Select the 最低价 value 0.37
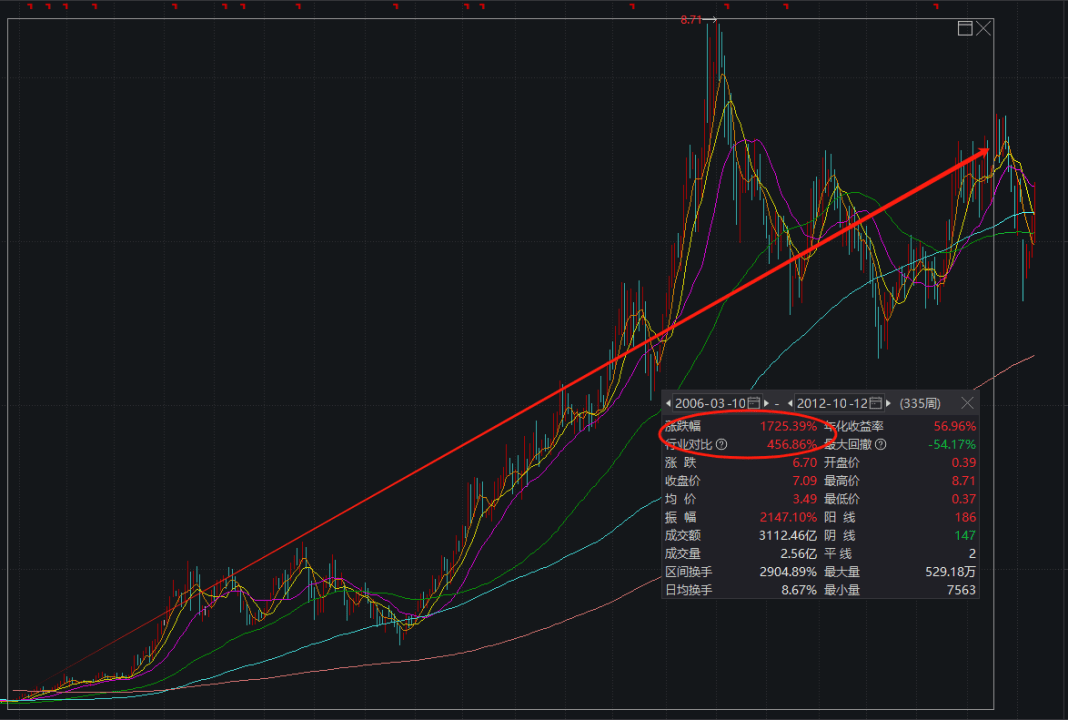This screenshot has height=720, width=1068. [964, 499]
